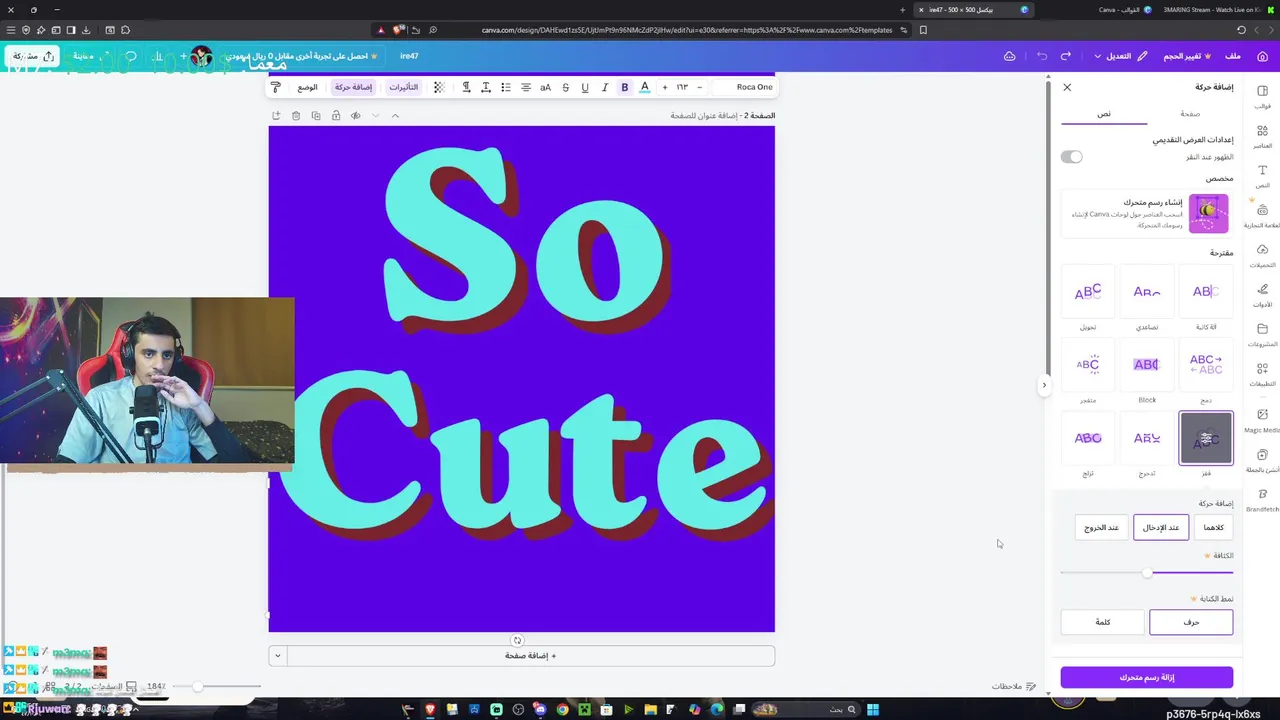
Task: Select 'on exit' (عند الخروج) animation timing
Action: (x=1102, y=527)
